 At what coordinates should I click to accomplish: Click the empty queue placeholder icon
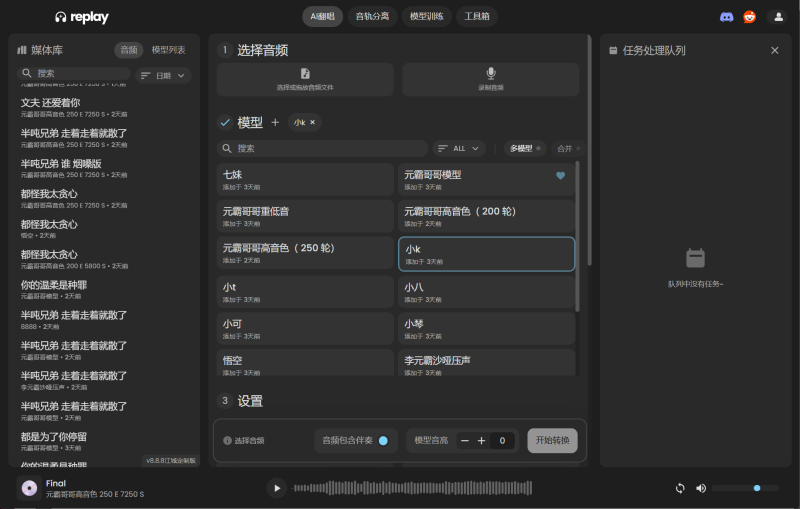click(695, 259)
